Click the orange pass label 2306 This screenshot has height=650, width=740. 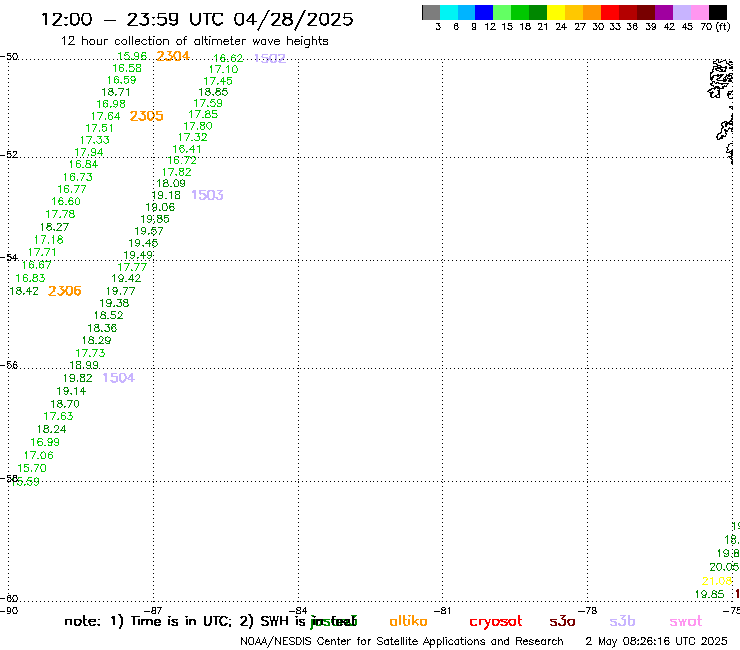[65, 291]
